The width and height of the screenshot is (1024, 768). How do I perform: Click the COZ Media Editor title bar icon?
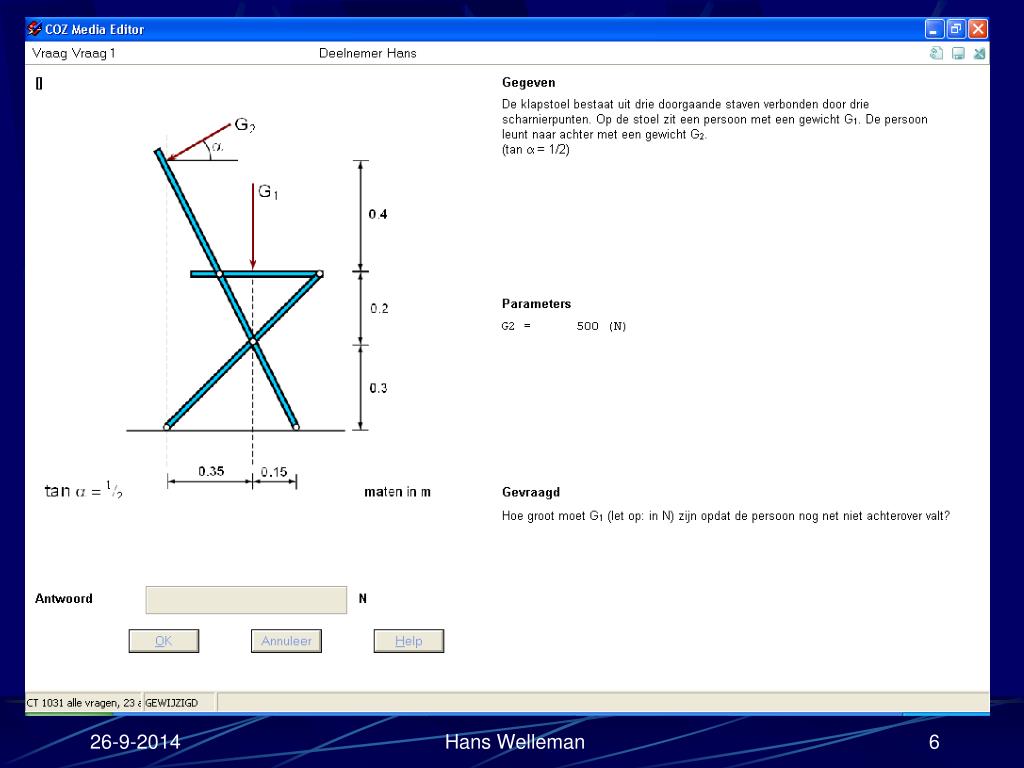click(x=35, y=29)
